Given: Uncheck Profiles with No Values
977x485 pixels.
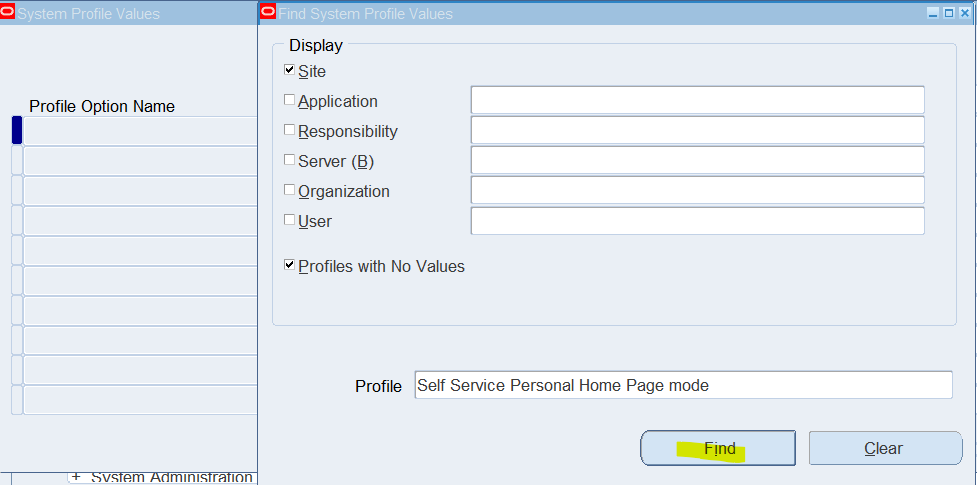Looking at the screenshot, I should tap(289, 265).
